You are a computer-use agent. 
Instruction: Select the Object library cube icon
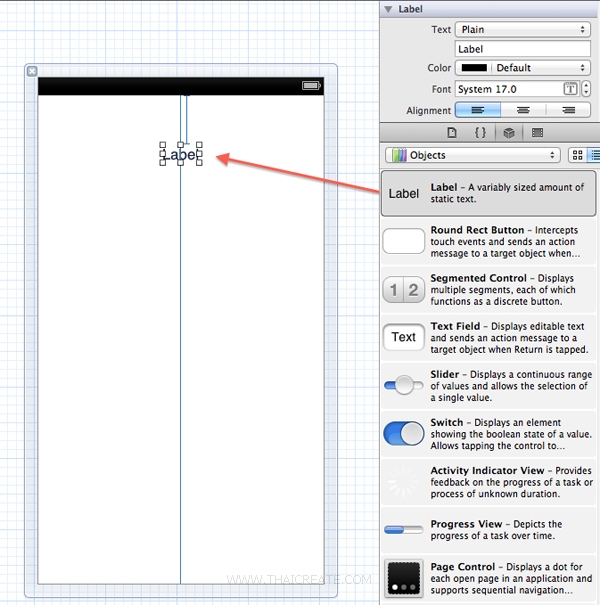click(x=508, y=132)
